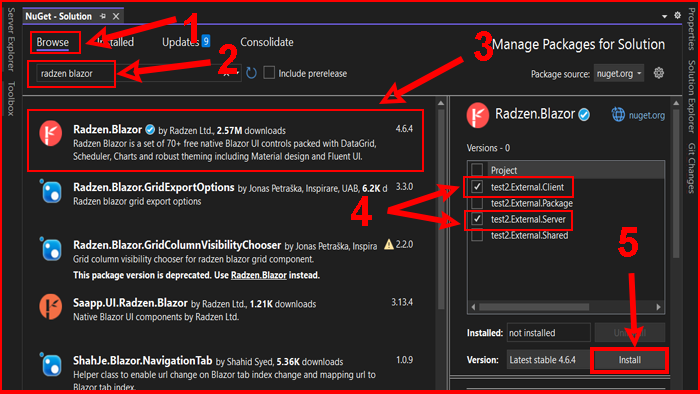Click the project list horizontal scrollbar thumb
Viewport: 700px width, 394px height.
click(x=534, y=307)
